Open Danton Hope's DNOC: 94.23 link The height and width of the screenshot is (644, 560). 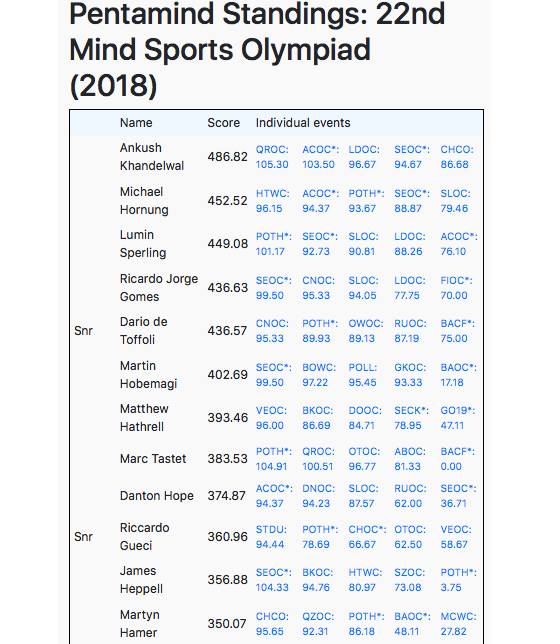tap(318, 496)
